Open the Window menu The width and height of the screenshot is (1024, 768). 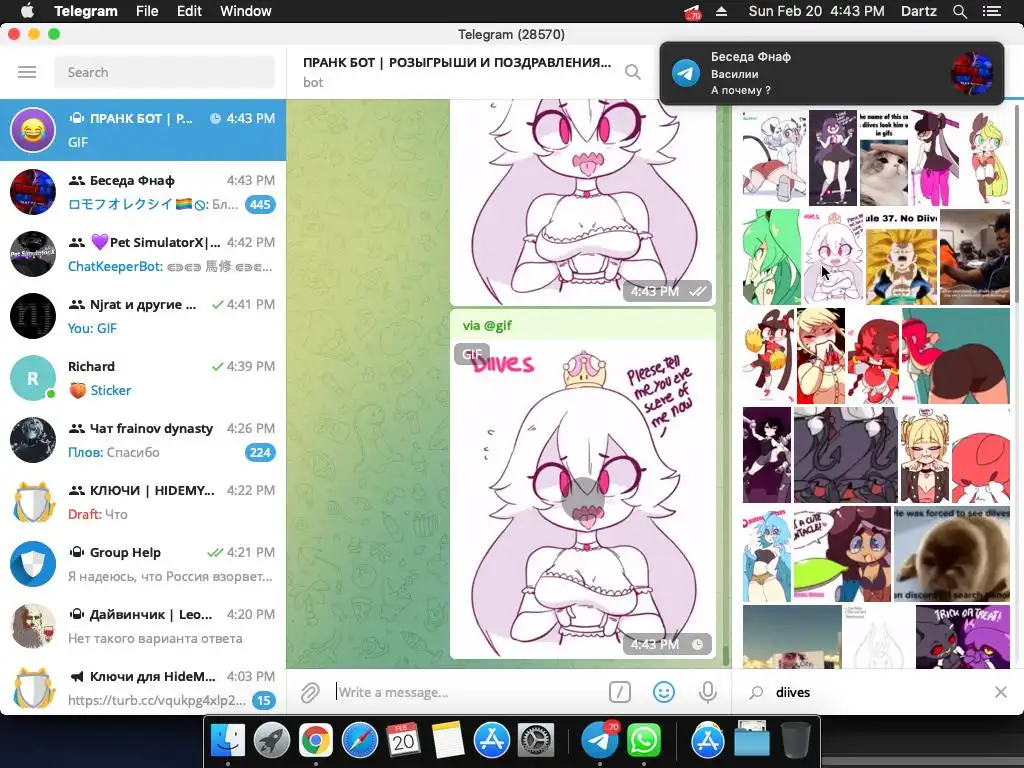click(246, 11)
